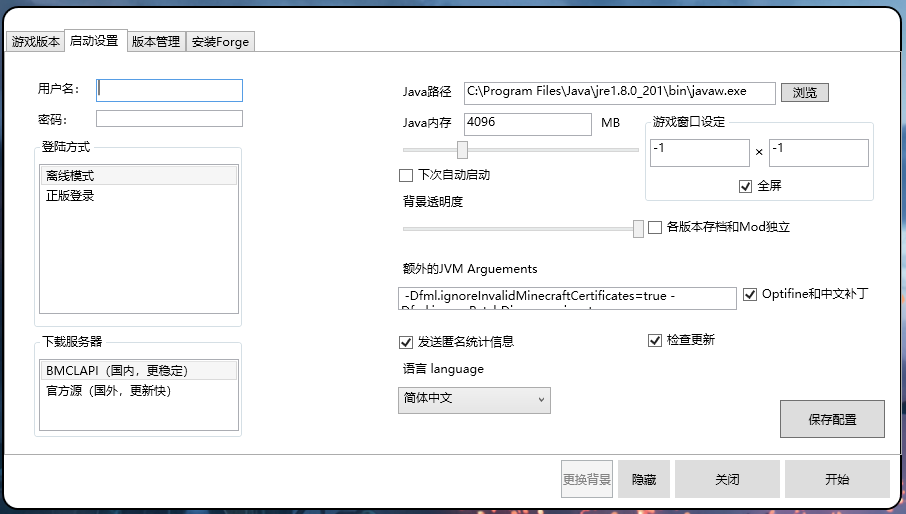906x514 pixels.
Task: Click the Java内存 value field
Action: click(528, 123)
